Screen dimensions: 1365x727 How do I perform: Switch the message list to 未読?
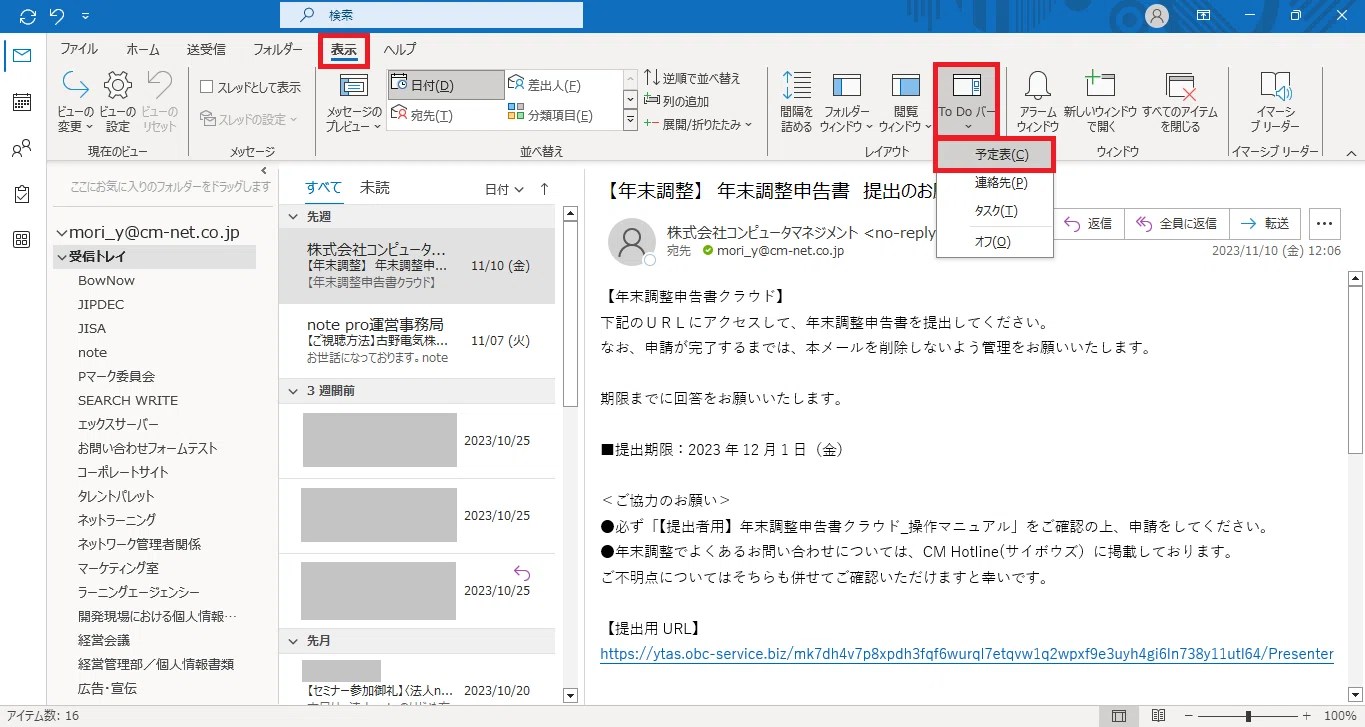point(375,188)
